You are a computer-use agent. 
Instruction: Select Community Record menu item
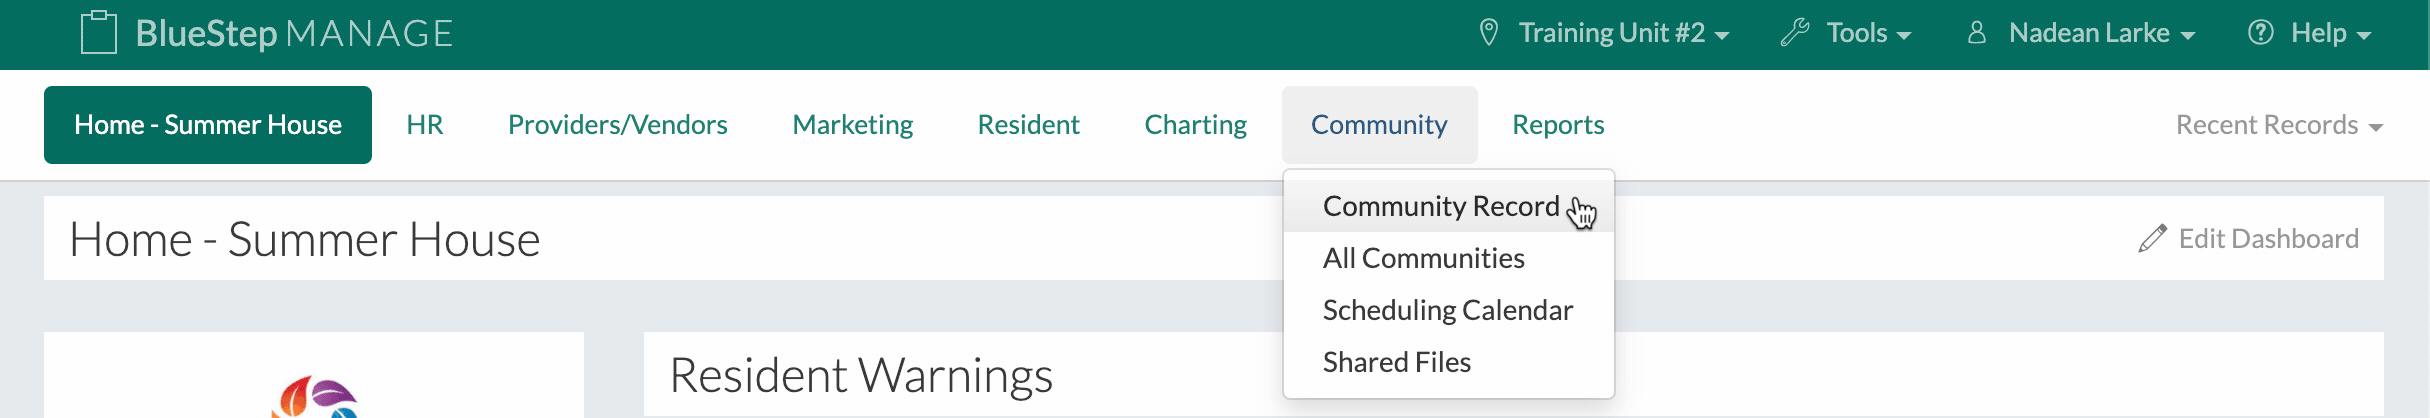point(1440,206)
